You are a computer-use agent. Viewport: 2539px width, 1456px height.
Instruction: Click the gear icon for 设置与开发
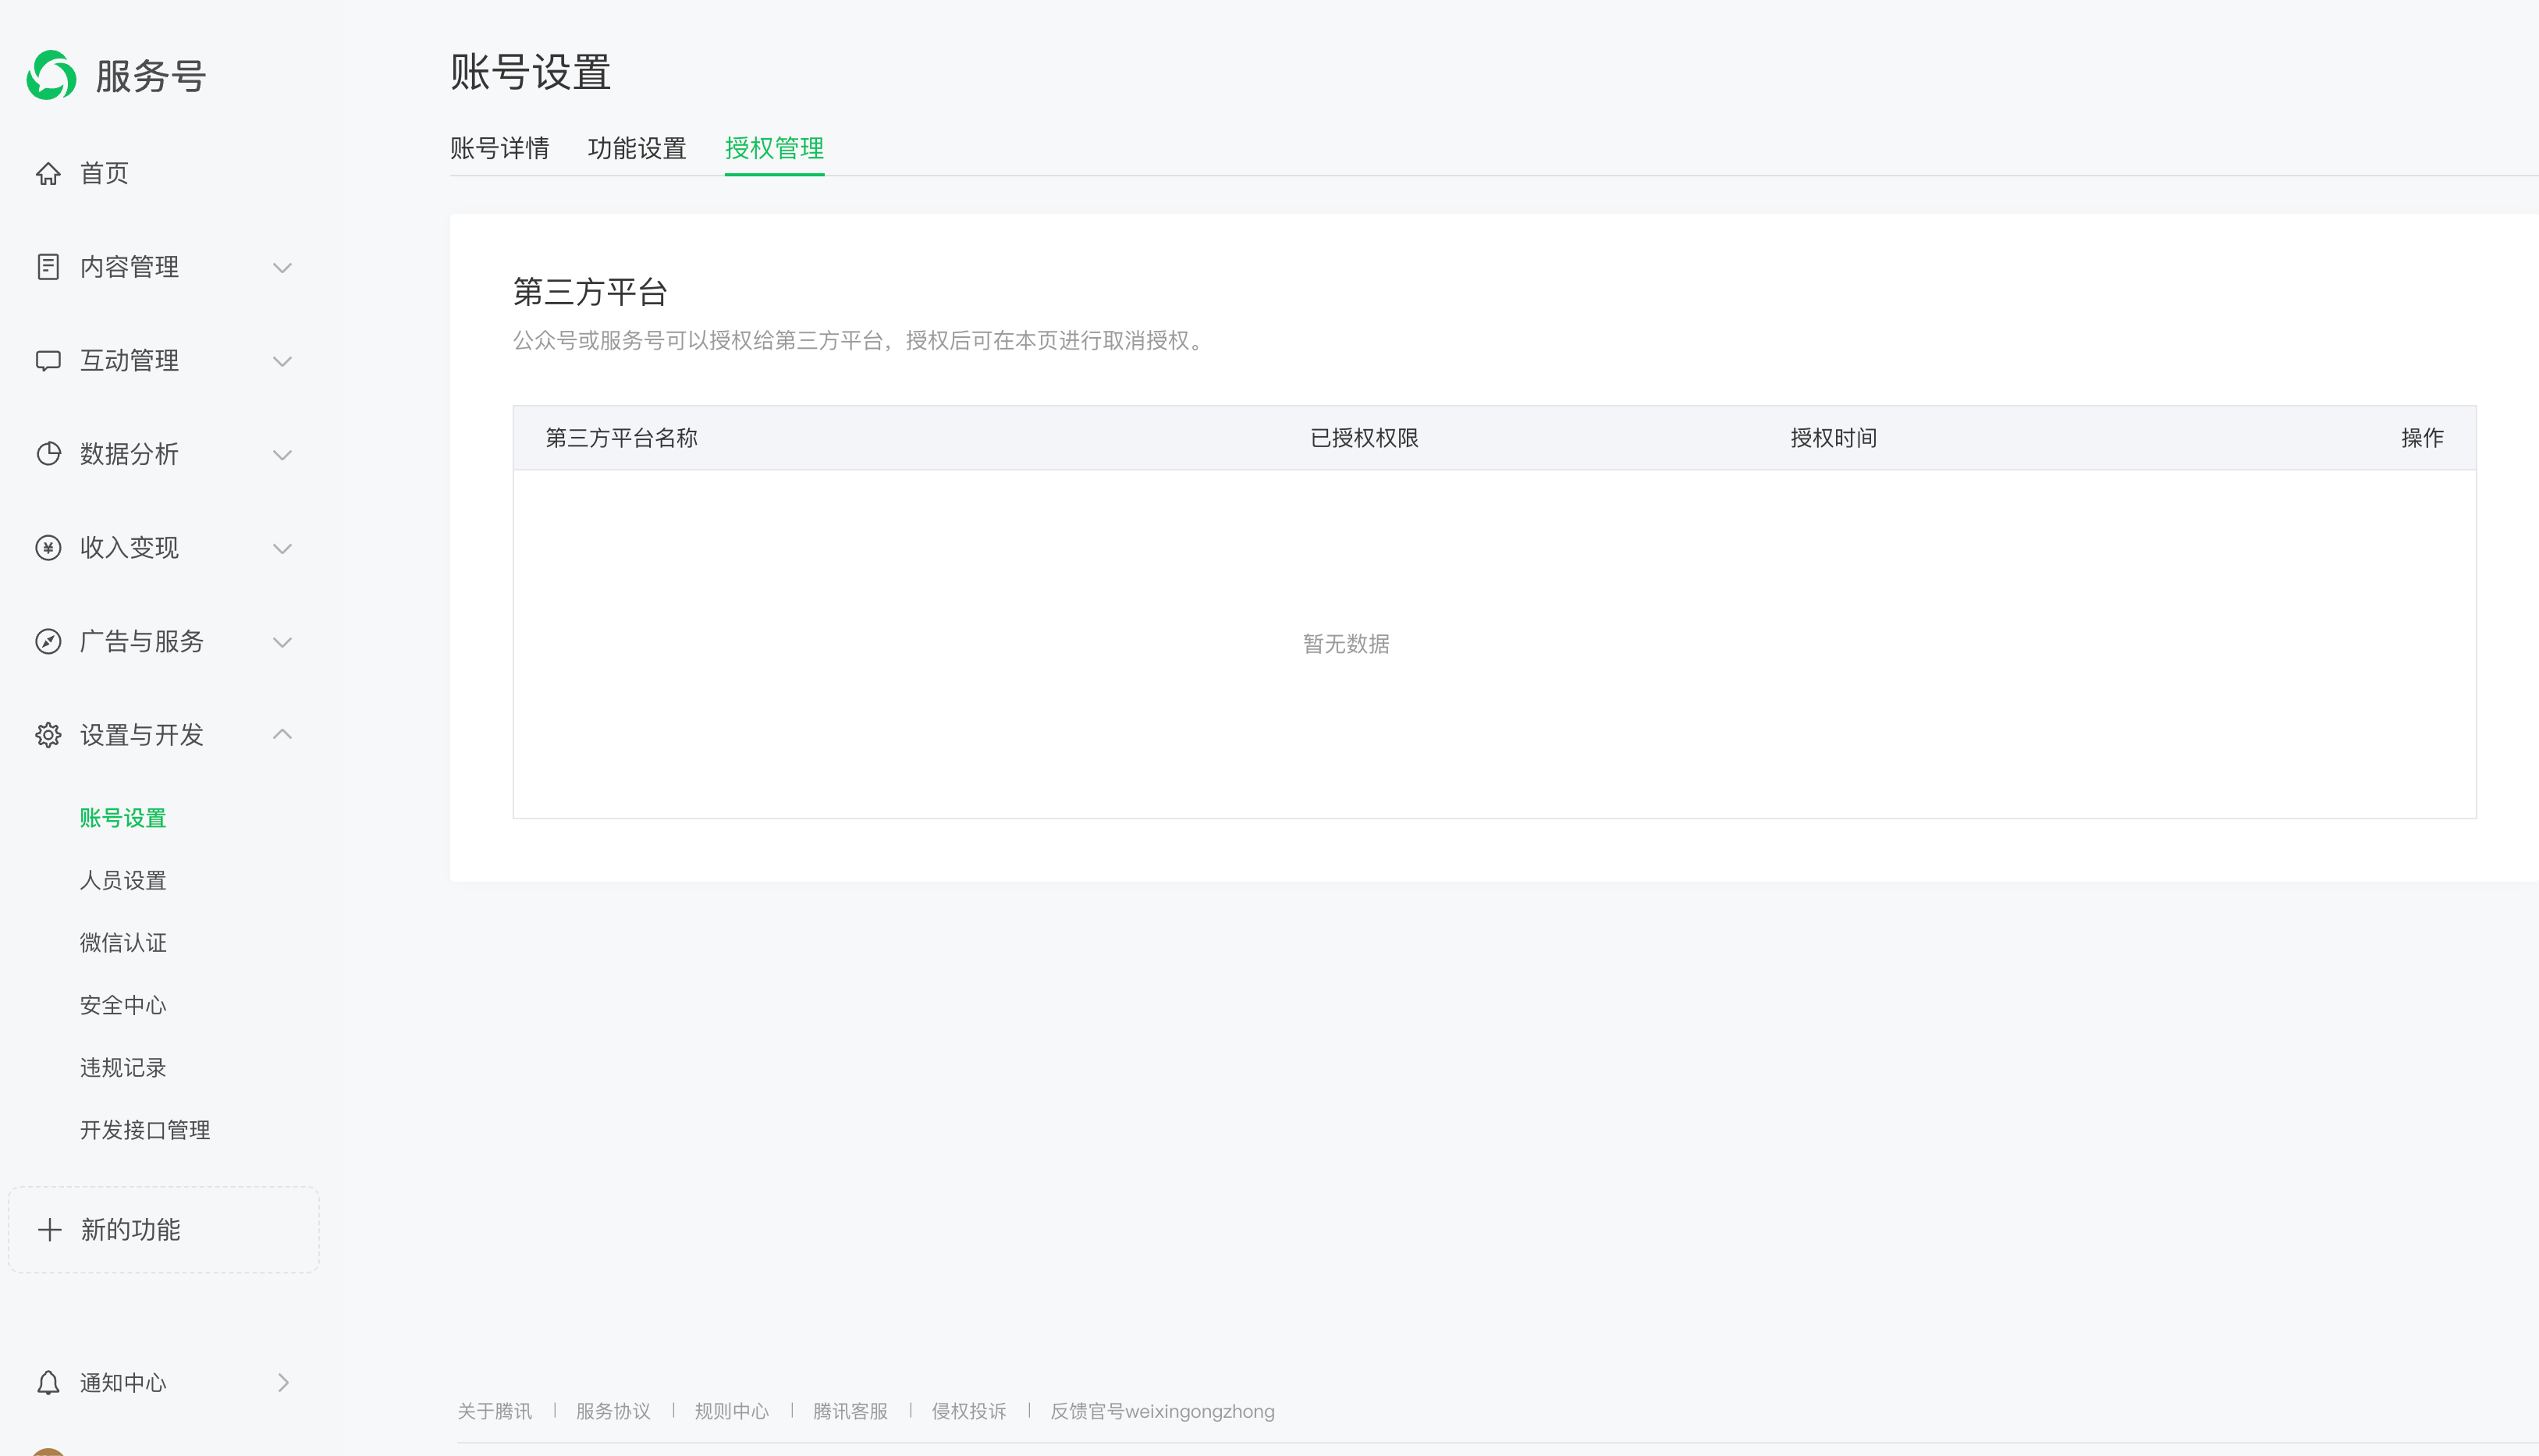point(48,735)
